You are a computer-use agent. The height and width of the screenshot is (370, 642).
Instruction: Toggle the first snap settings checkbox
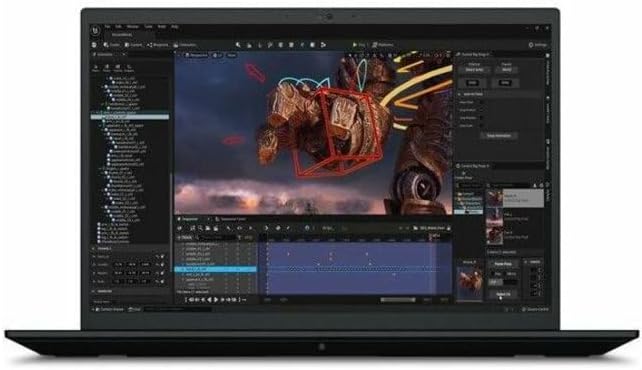(482, 102)
